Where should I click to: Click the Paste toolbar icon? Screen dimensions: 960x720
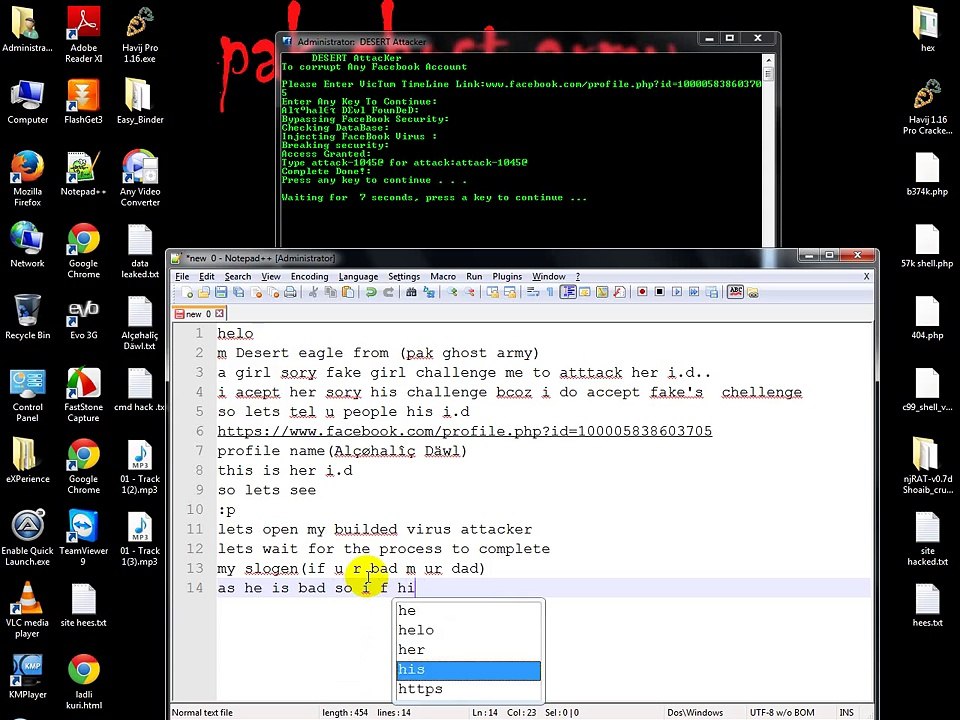pyautogui.click(x=348, y=293)
